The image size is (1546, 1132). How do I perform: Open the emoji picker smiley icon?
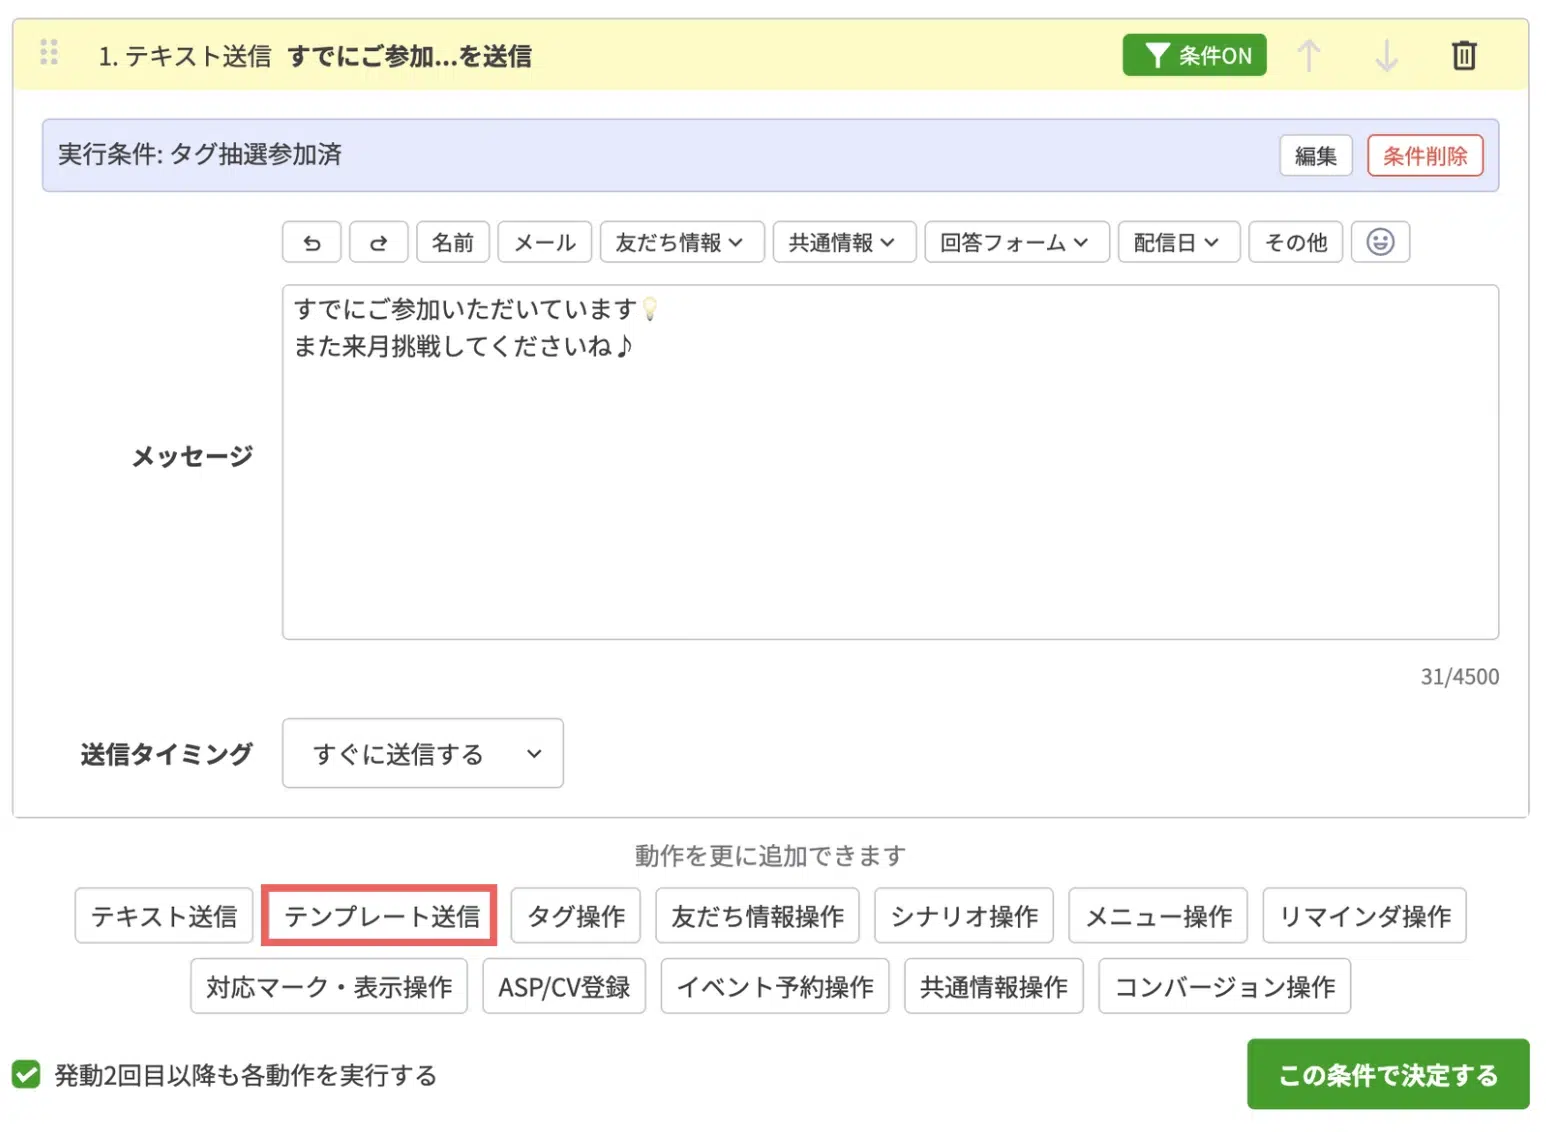point(1380,242)
